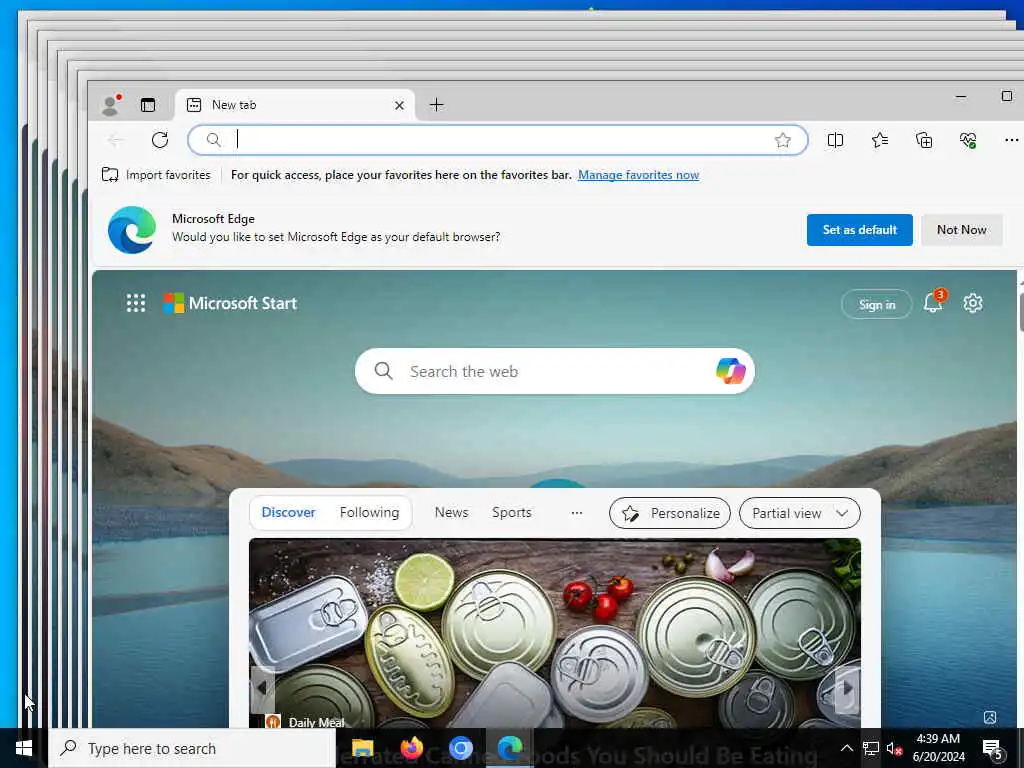Open File Explorer from taskbar
The height and width of the screenshot is (768, 1024).
pyautogui.click(x=362, y=748)
